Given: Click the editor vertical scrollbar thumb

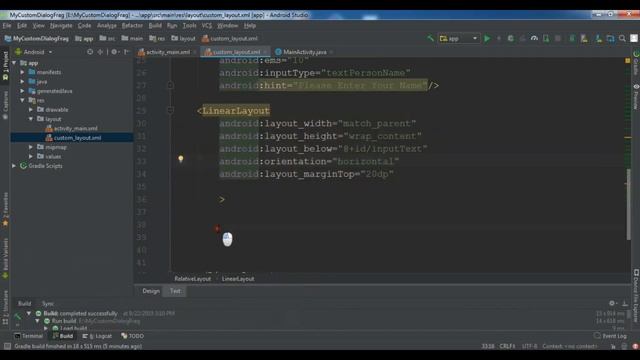Looking at the screenshot, I should coord(628,204).
